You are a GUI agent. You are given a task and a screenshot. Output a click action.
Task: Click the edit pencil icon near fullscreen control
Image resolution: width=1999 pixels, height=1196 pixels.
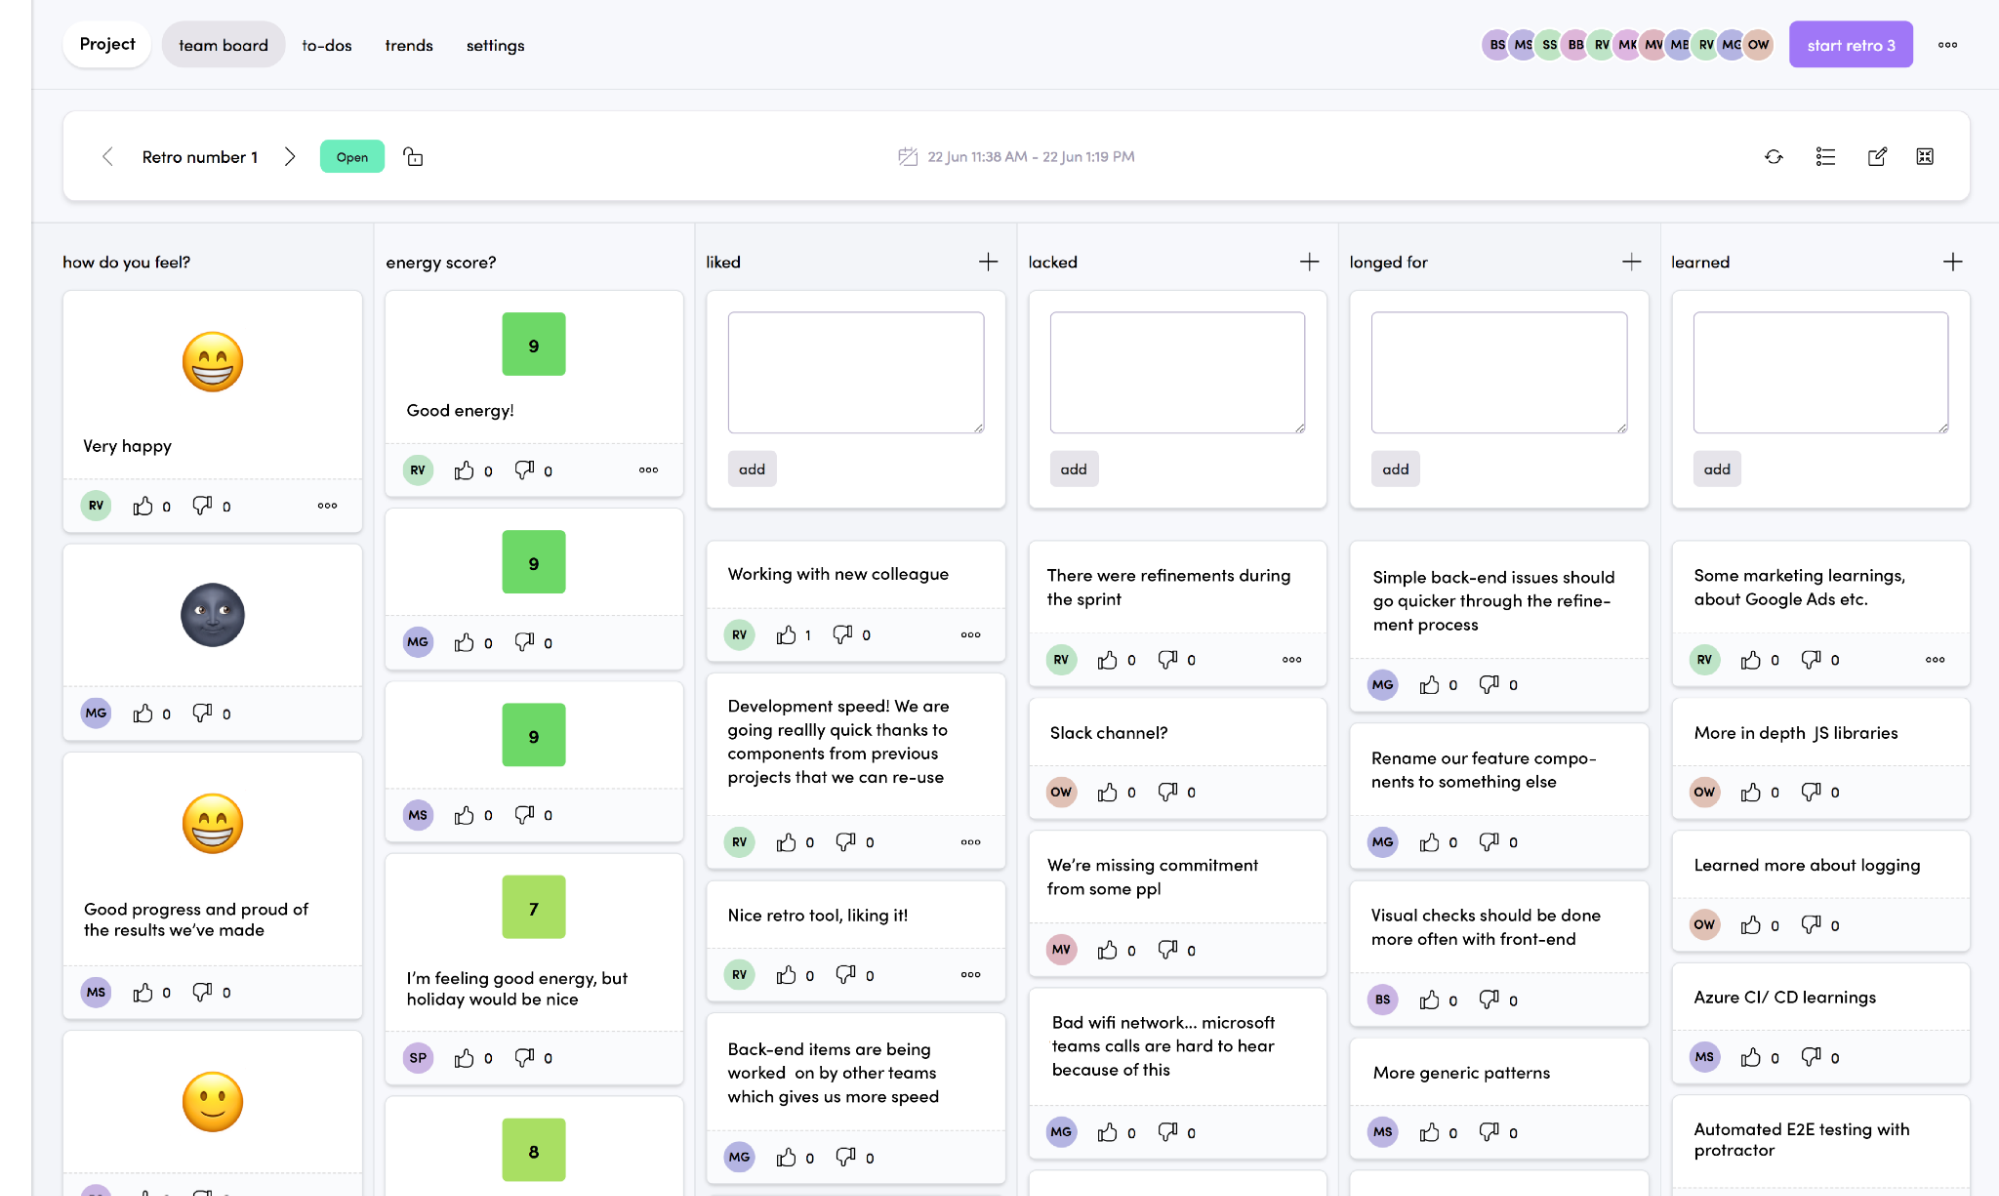point(1877,156)
